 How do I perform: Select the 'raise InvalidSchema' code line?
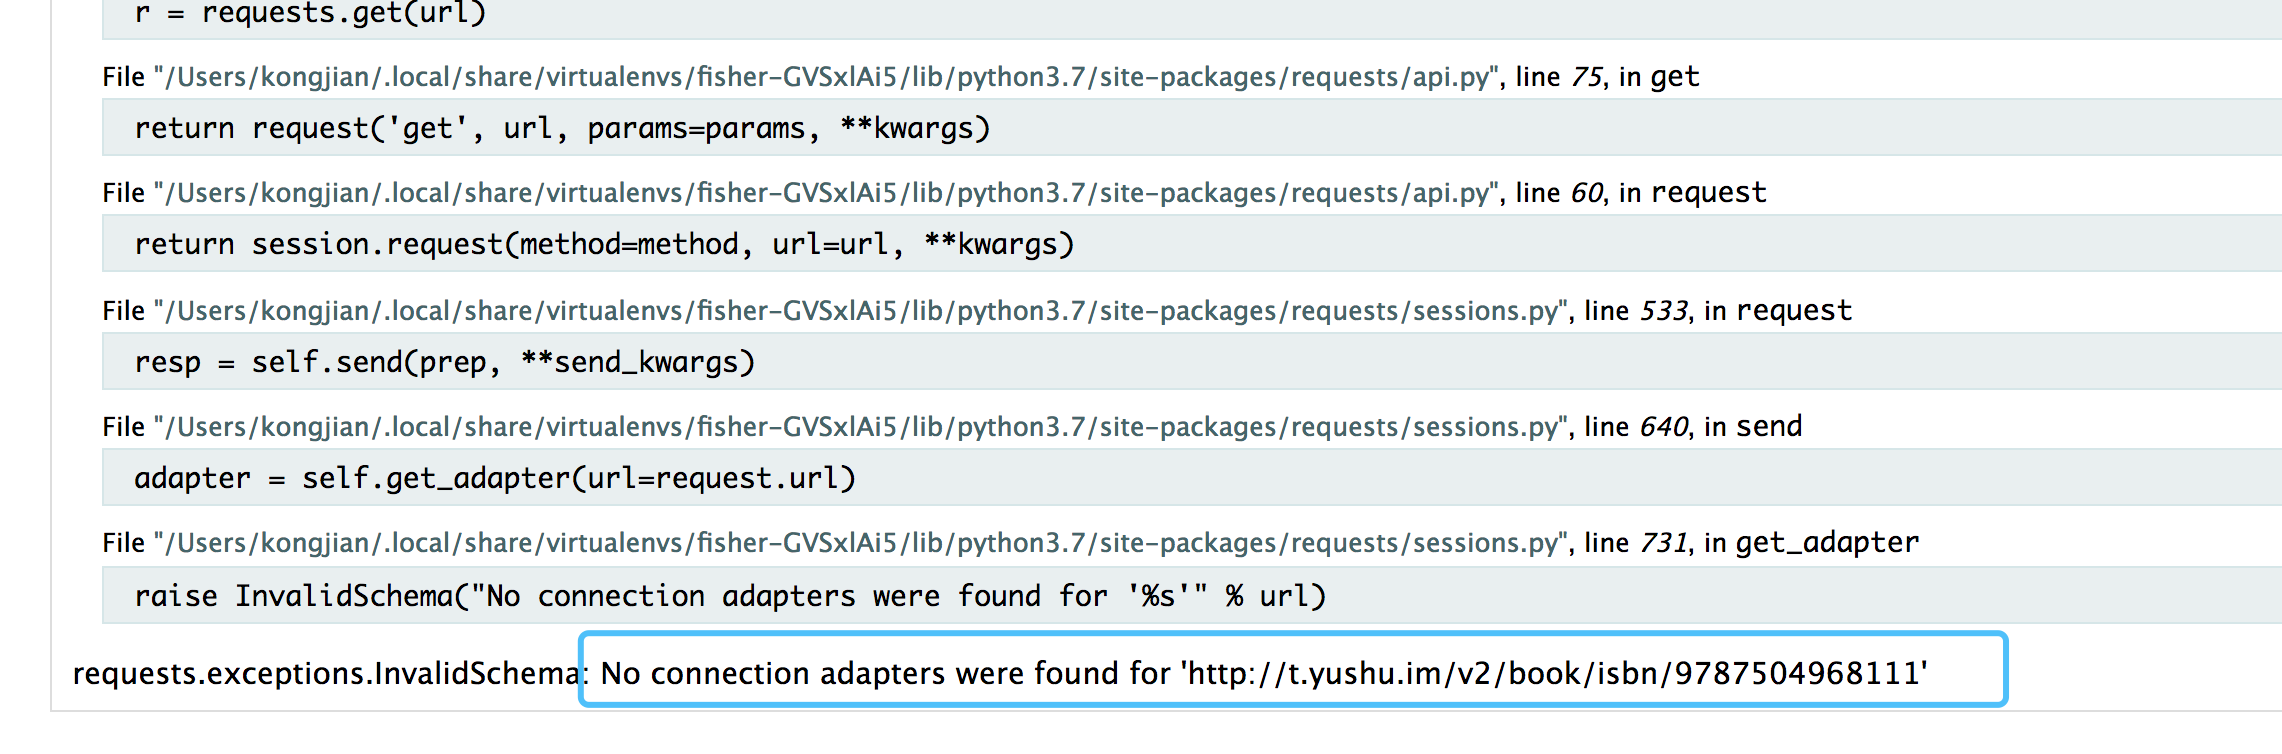730,596
